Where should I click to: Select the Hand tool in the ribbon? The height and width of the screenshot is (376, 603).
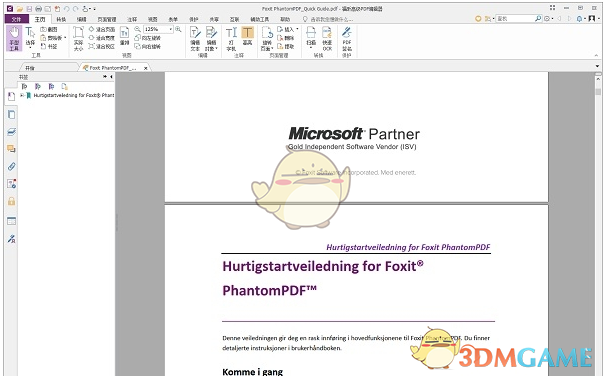point(14,38)
